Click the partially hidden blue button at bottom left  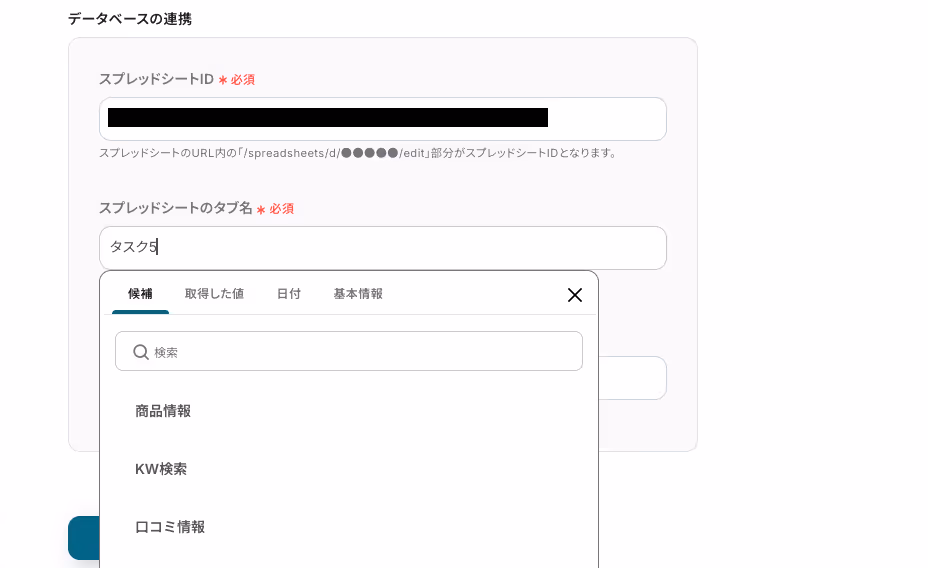[84, 538]
